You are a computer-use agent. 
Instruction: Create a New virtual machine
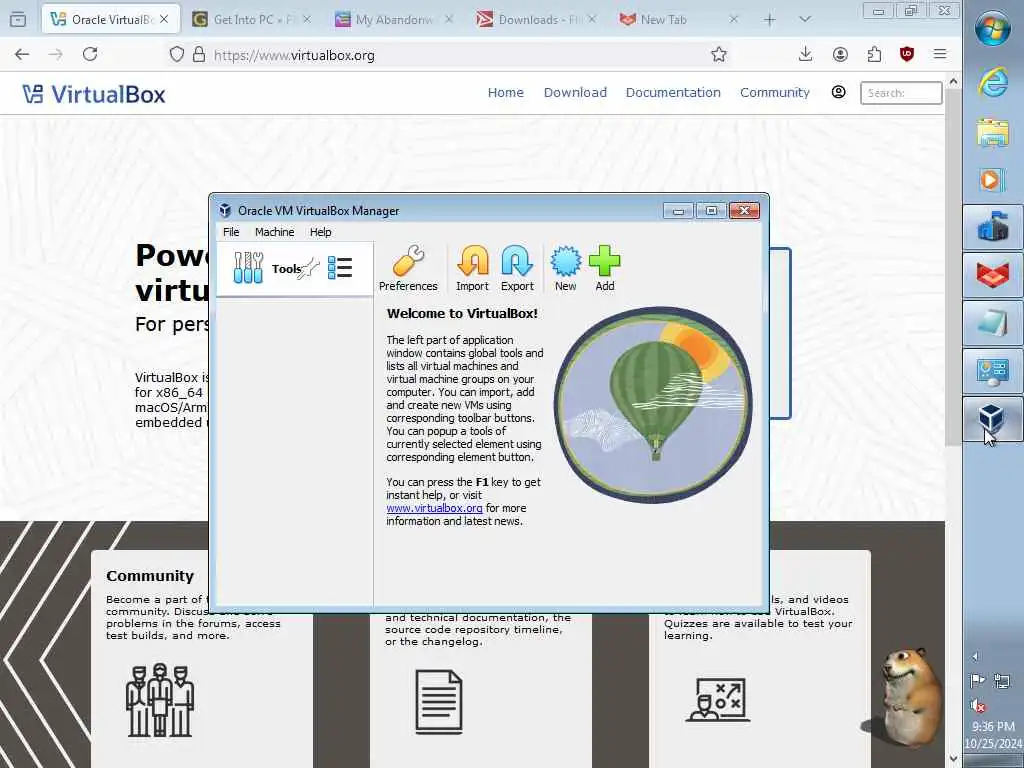pos(566,268)
